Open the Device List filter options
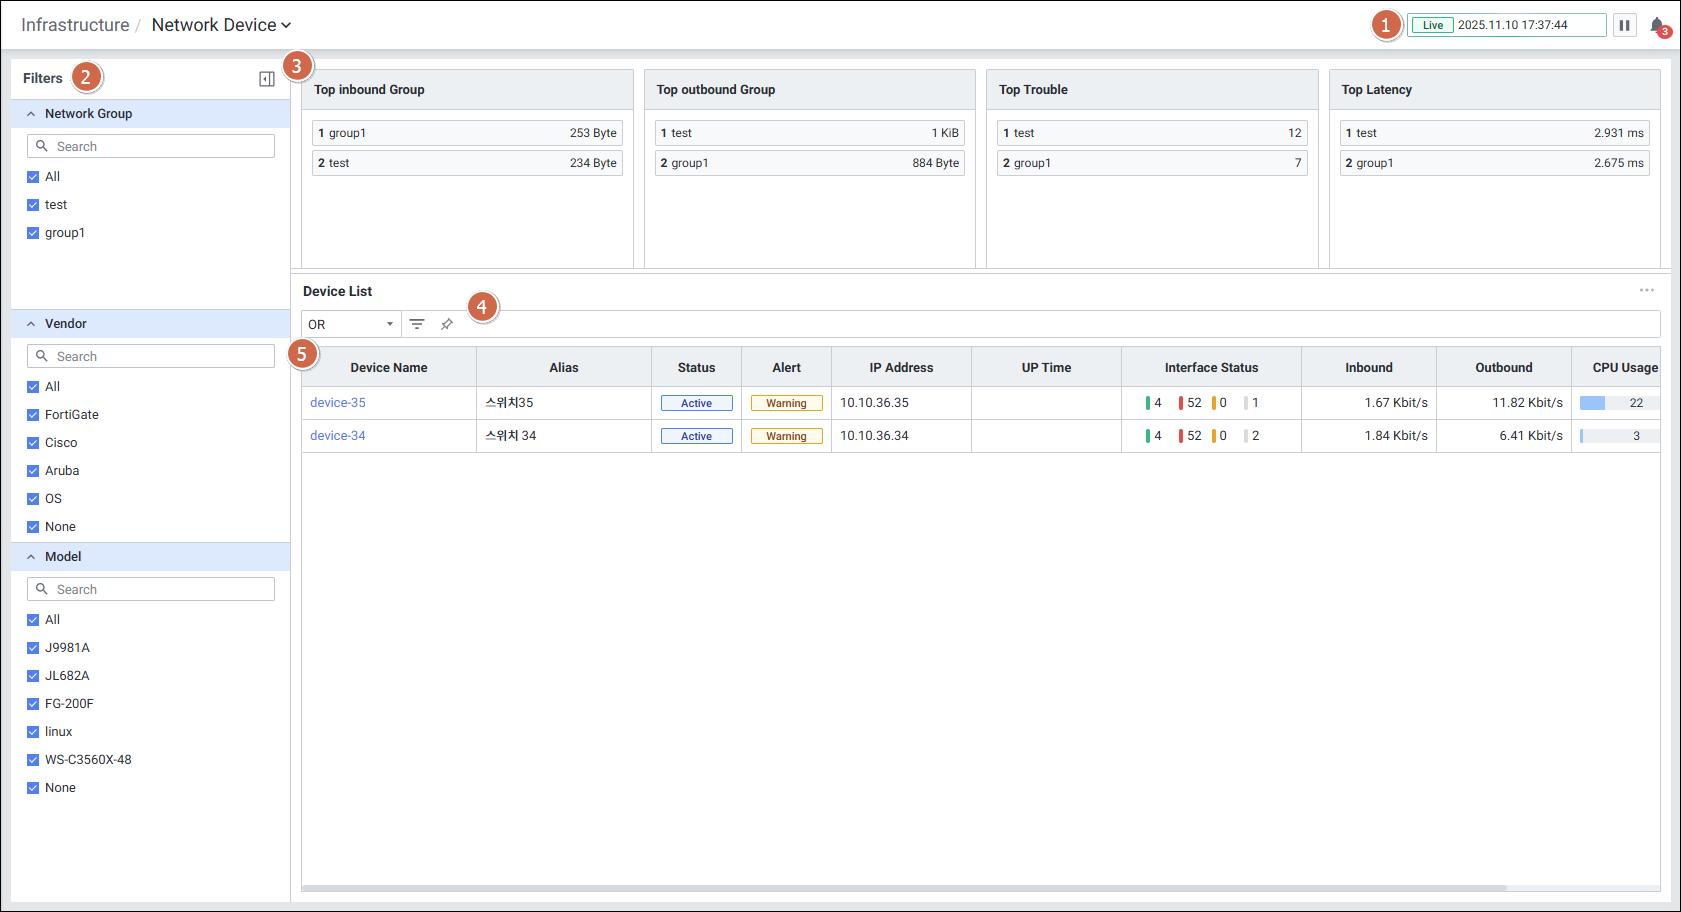1681x912 pixels. point(417,324)
